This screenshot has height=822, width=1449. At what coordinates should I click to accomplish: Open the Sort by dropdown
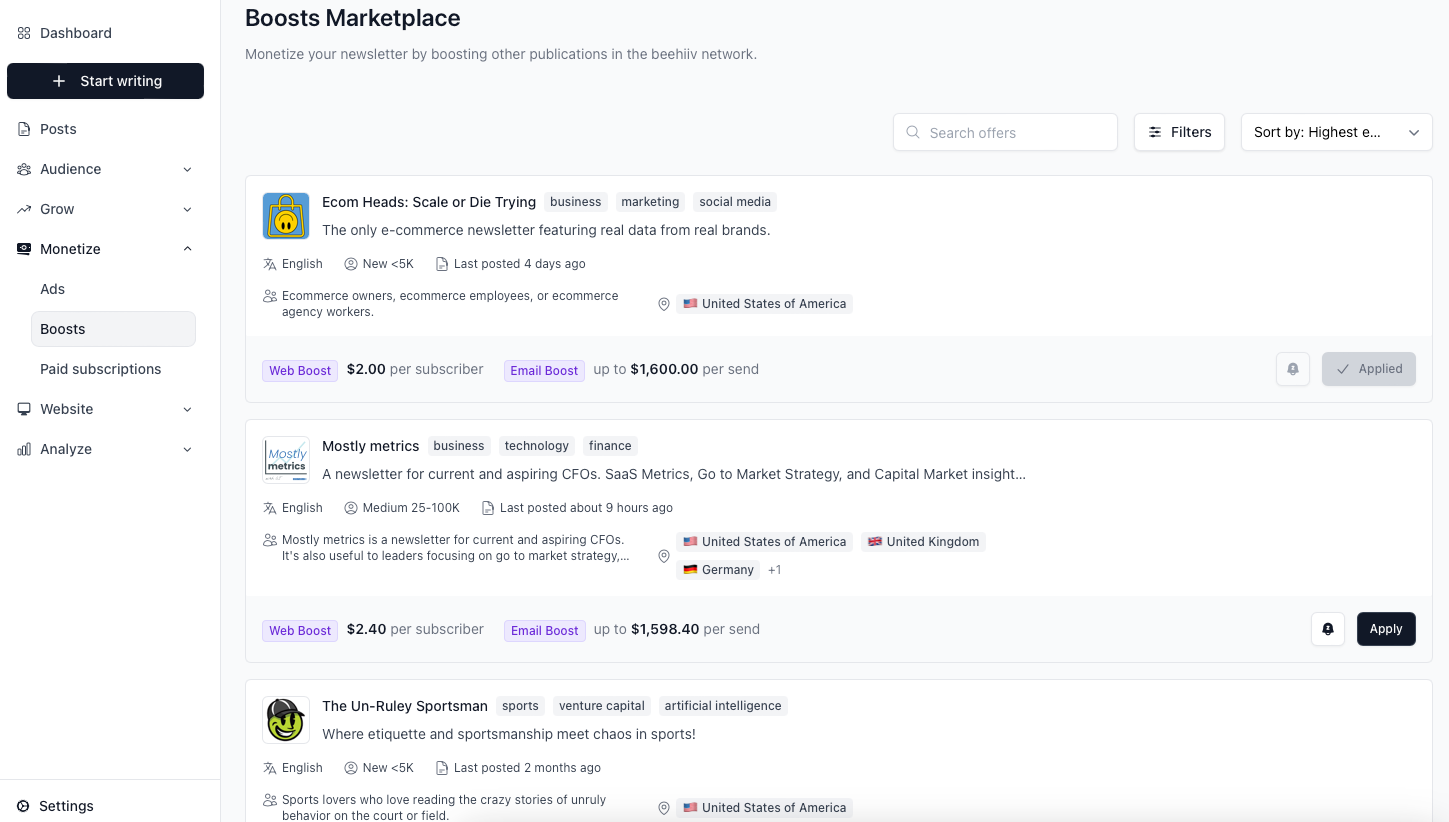1336,132
